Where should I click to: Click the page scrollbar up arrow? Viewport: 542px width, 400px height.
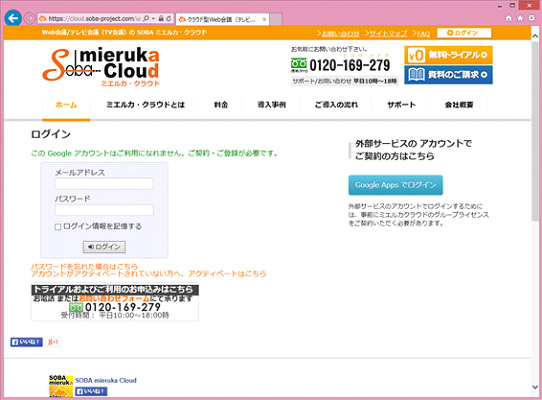pyautogui.click(x=535, y=36)
